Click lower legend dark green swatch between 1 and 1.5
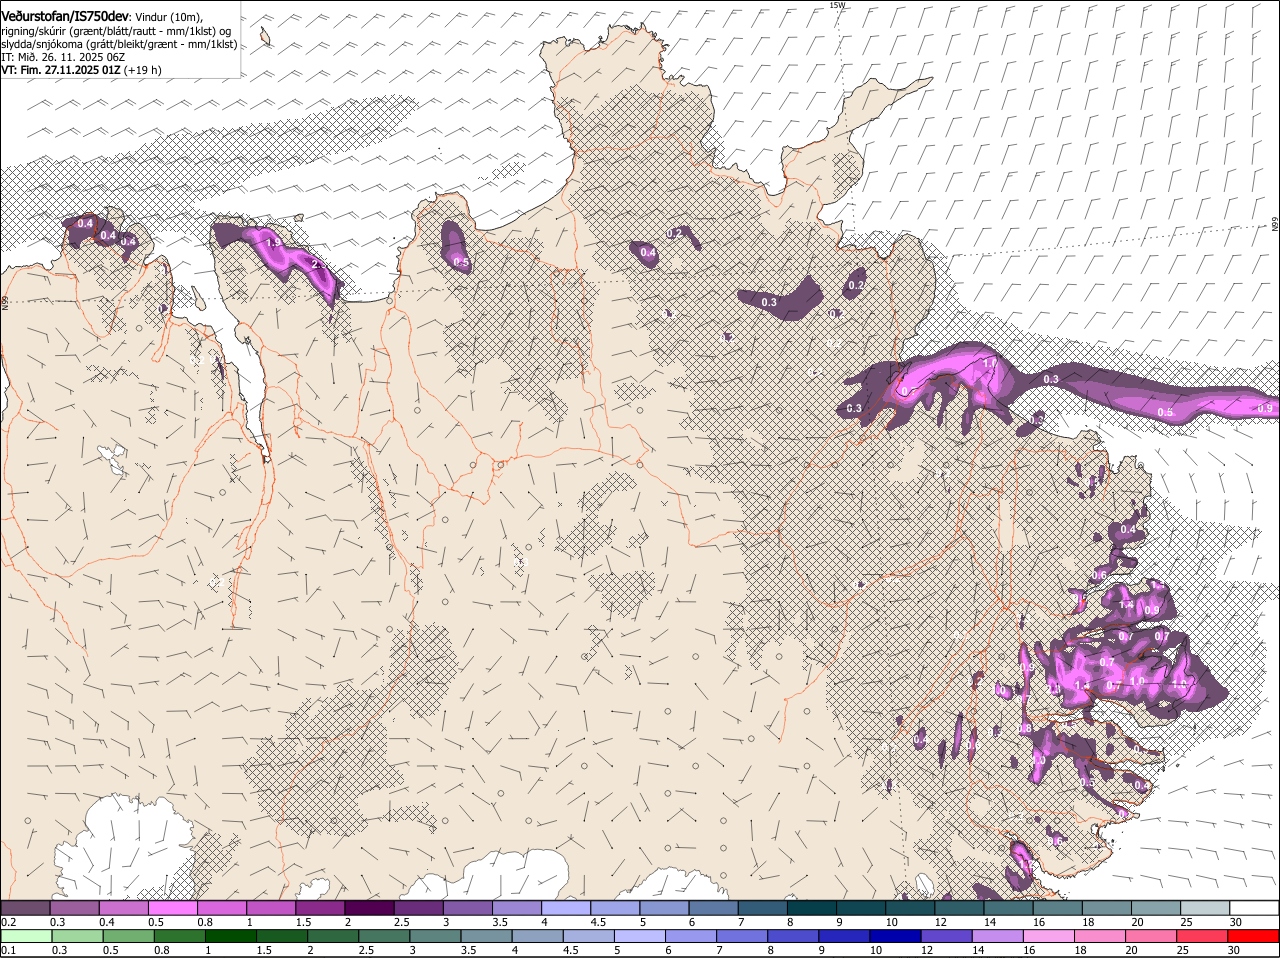 (x=231, y=936)
